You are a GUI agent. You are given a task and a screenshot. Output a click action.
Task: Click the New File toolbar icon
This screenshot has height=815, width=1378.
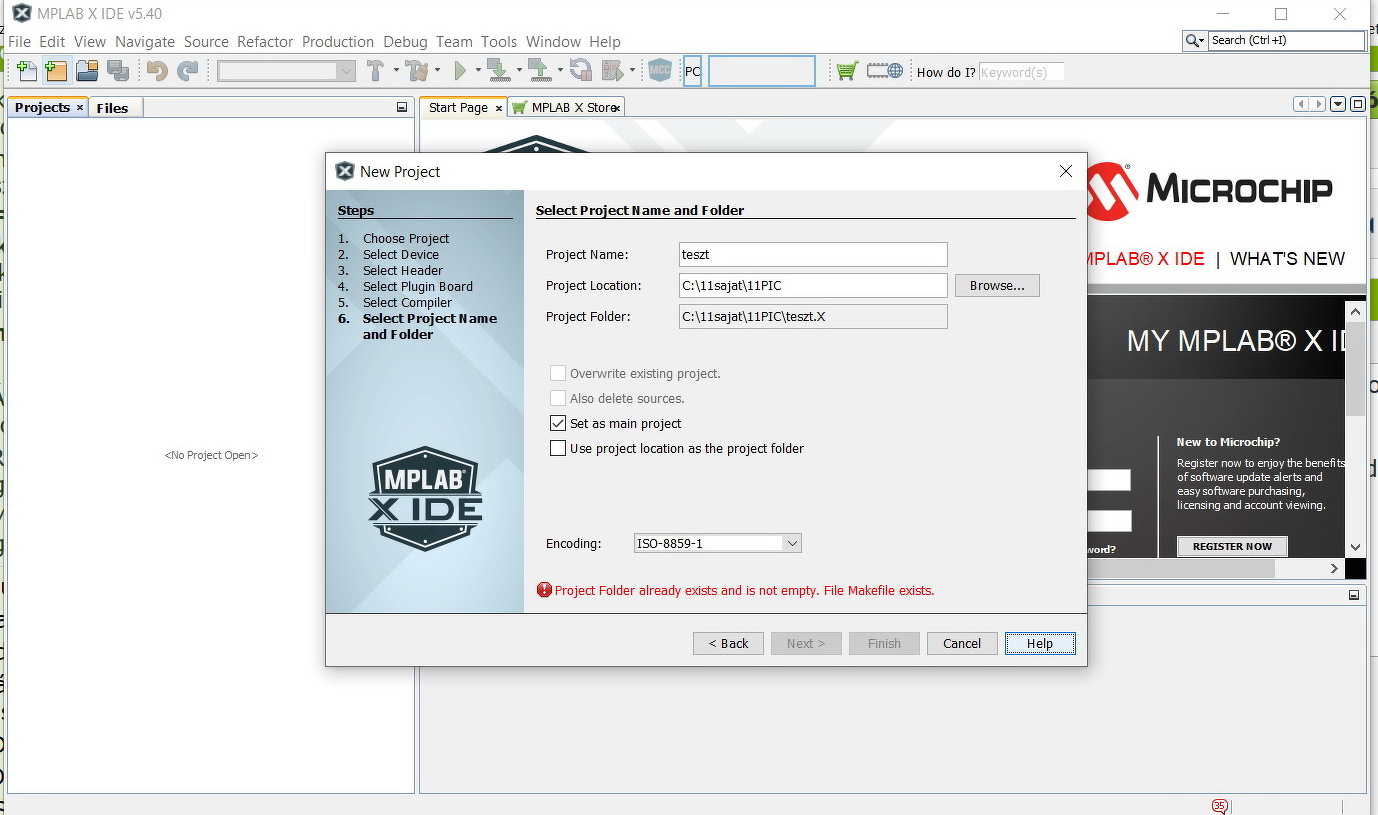[27, 71]
